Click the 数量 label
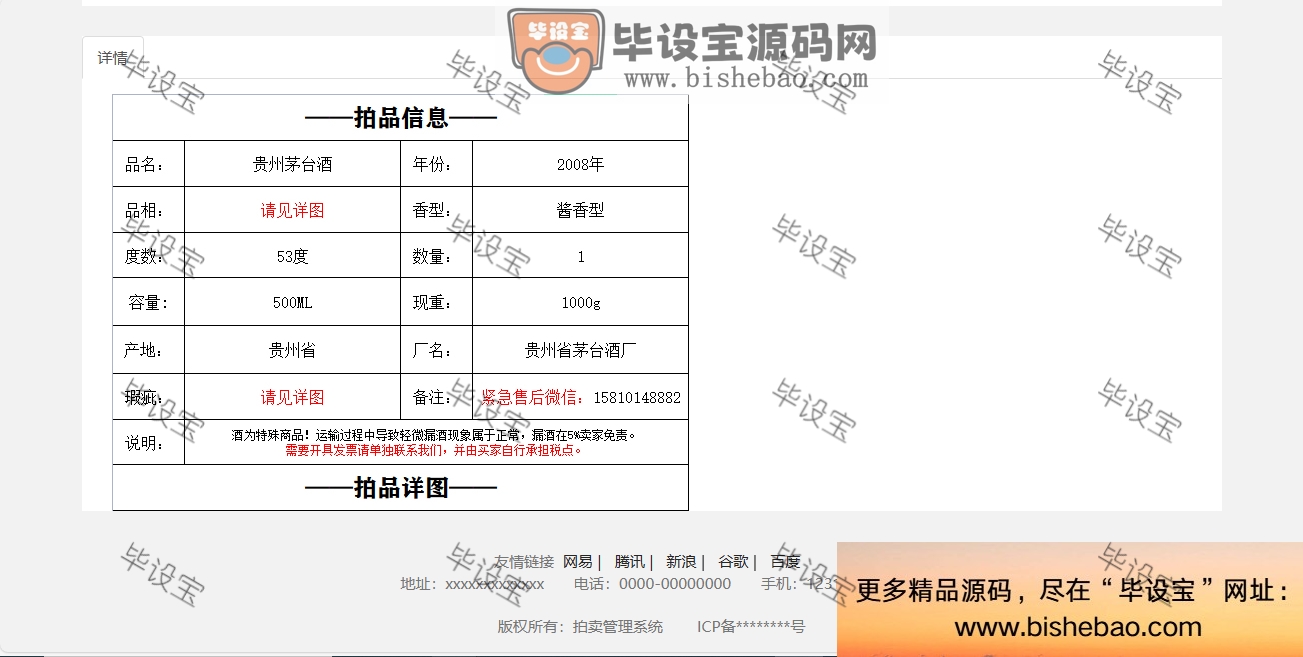The height and width of the screenshot is (657, 1303). click(x=432, y=257)
